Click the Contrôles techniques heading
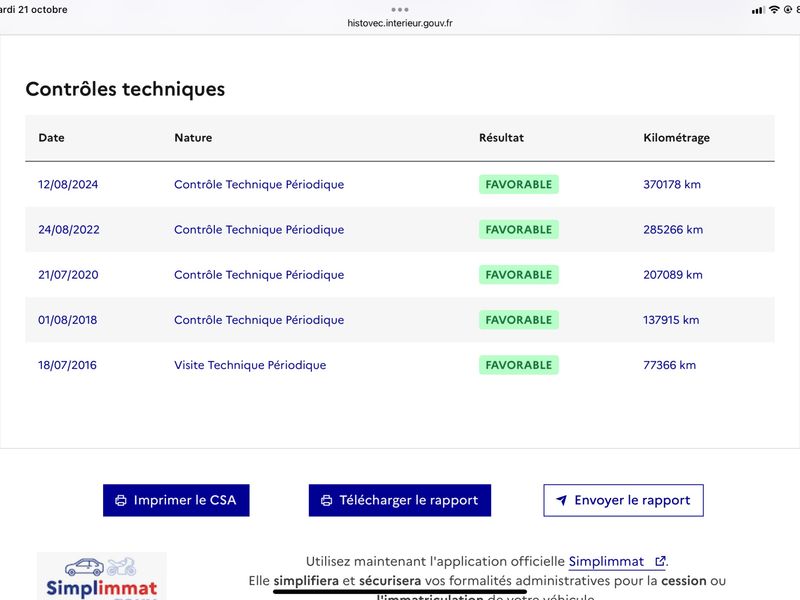The image size is (800, 600). tap(125, 89)
